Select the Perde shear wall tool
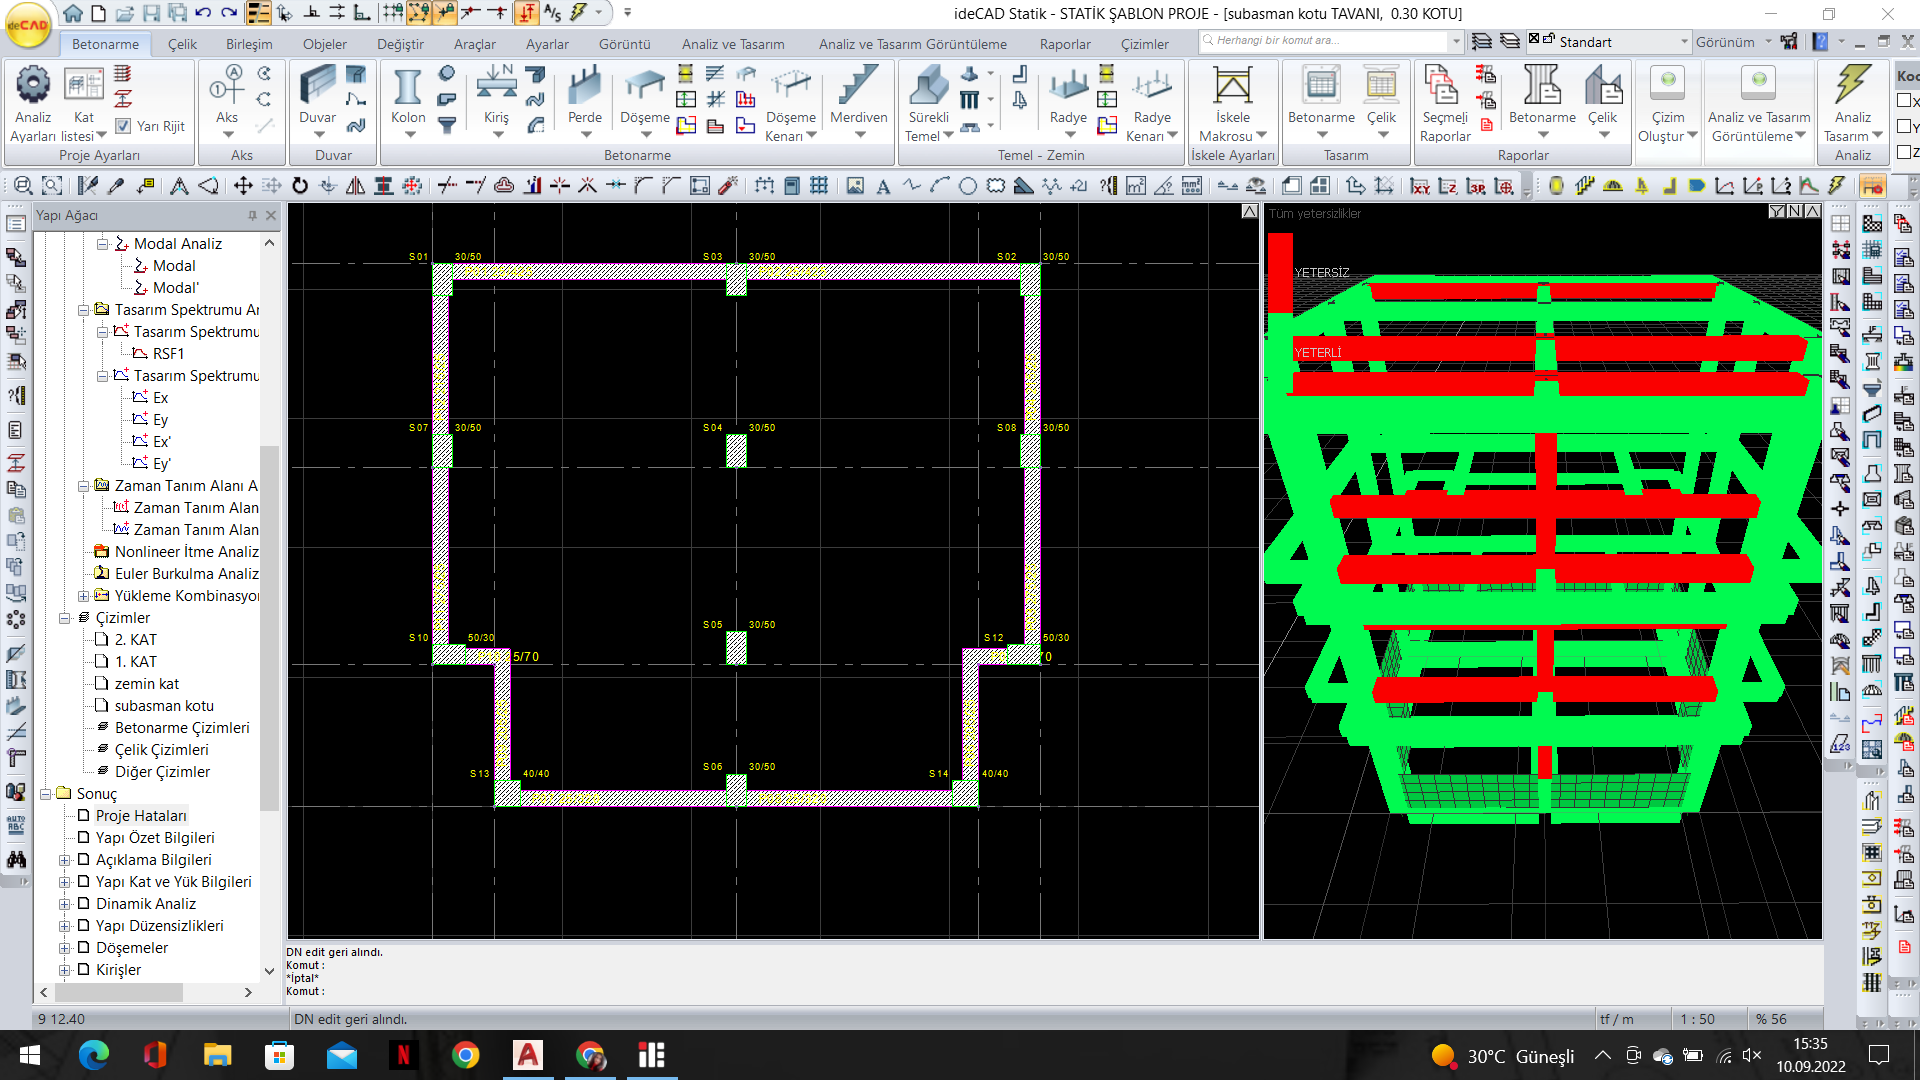The width and height of the screenshot is (1920, 1080). 585,100
